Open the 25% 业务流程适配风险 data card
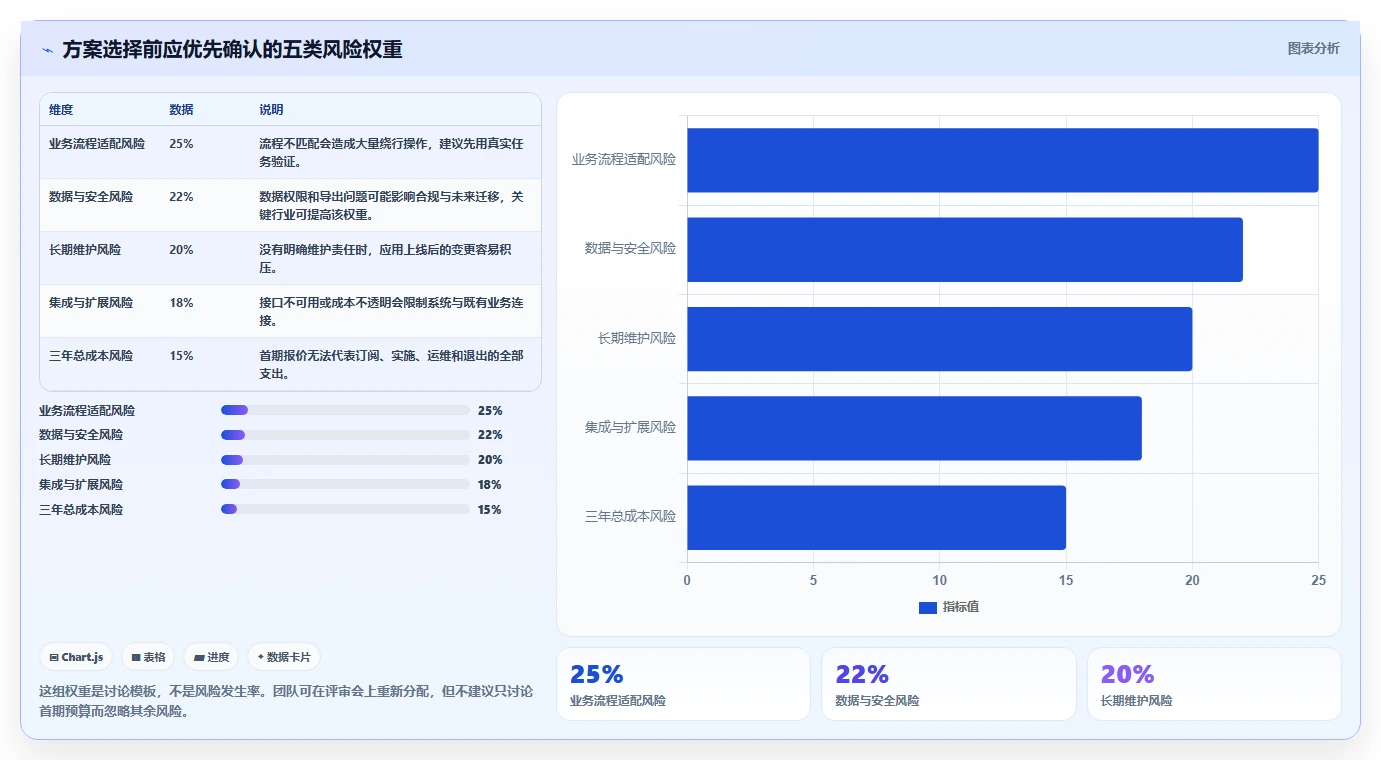 683,684
